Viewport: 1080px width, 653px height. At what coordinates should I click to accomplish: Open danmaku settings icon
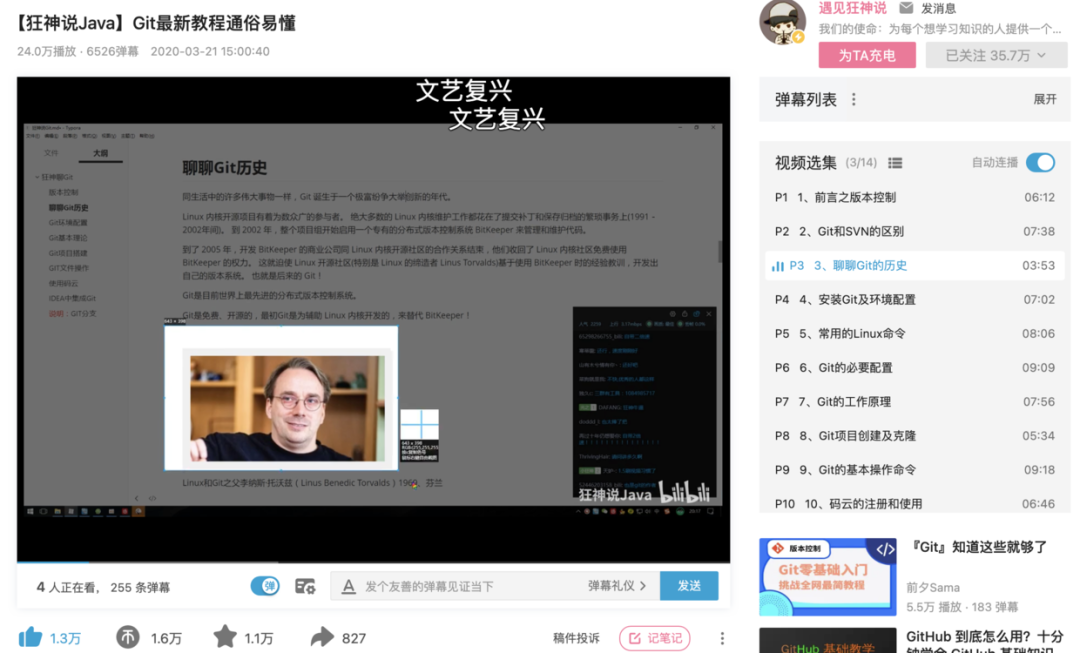(x=305, y=586)
